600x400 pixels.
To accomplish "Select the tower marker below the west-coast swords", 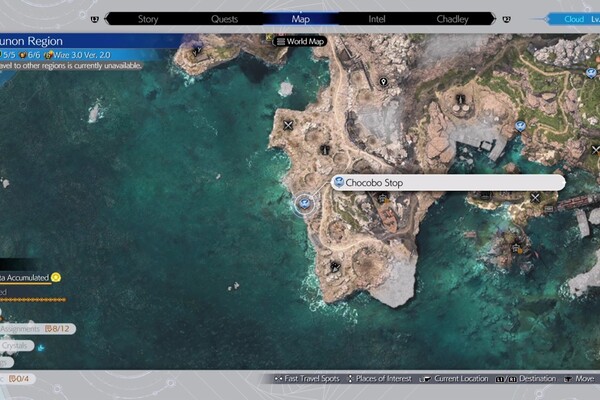I will (325, 150).
